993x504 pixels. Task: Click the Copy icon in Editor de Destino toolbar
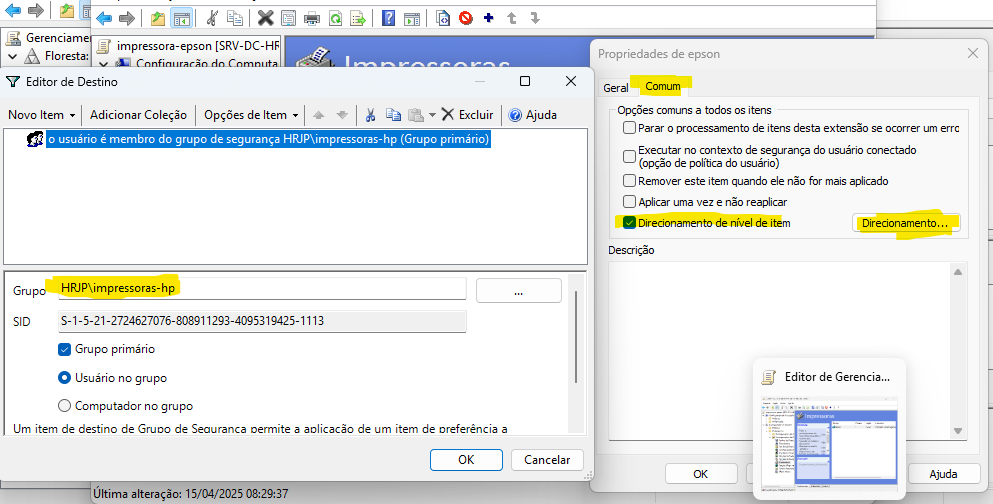[x=393, y=115]
